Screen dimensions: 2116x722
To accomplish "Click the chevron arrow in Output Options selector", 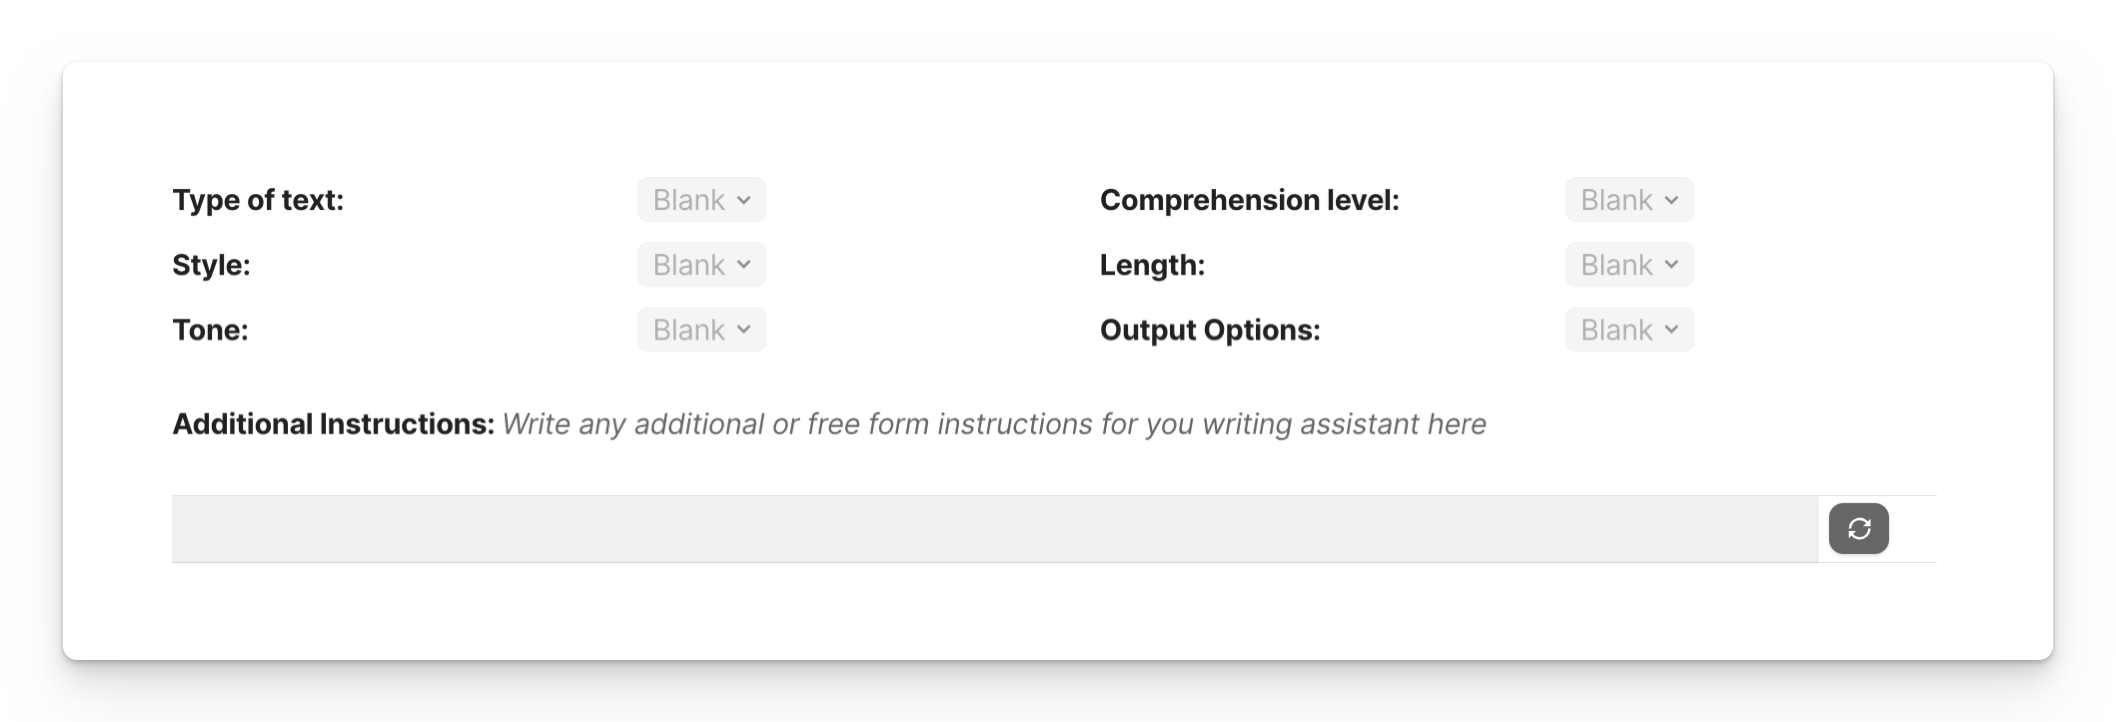I will tap(1671, 330).
